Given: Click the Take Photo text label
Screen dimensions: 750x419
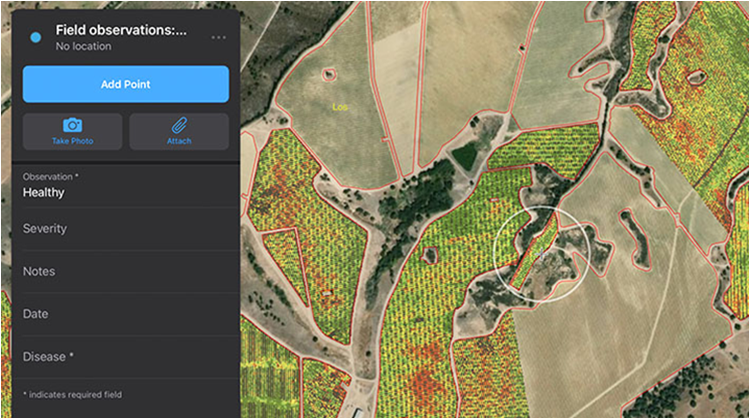Looking at the screenshot, I should click(72, 141).
